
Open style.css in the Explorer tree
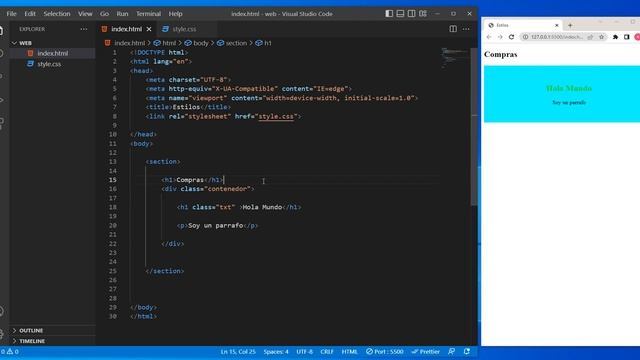click(x=49, y=64)
